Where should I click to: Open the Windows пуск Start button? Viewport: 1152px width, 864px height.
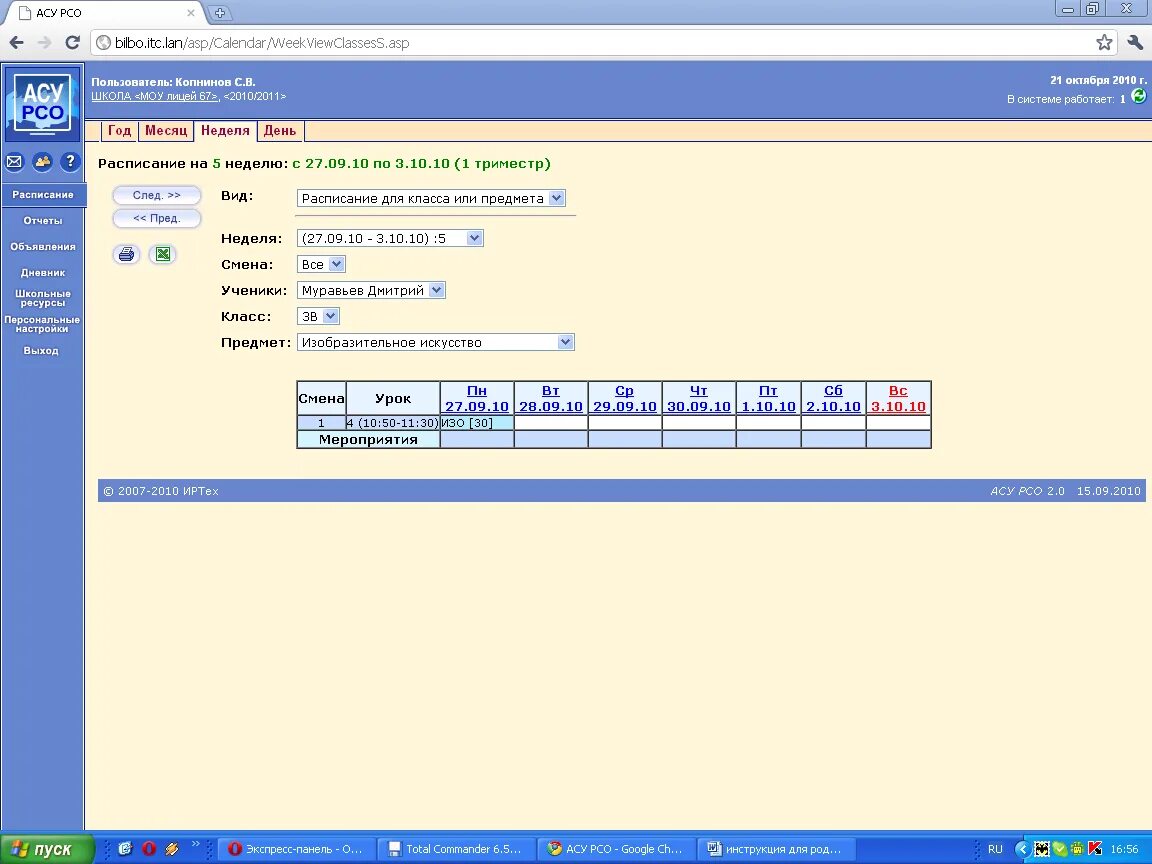coord(47,849)
